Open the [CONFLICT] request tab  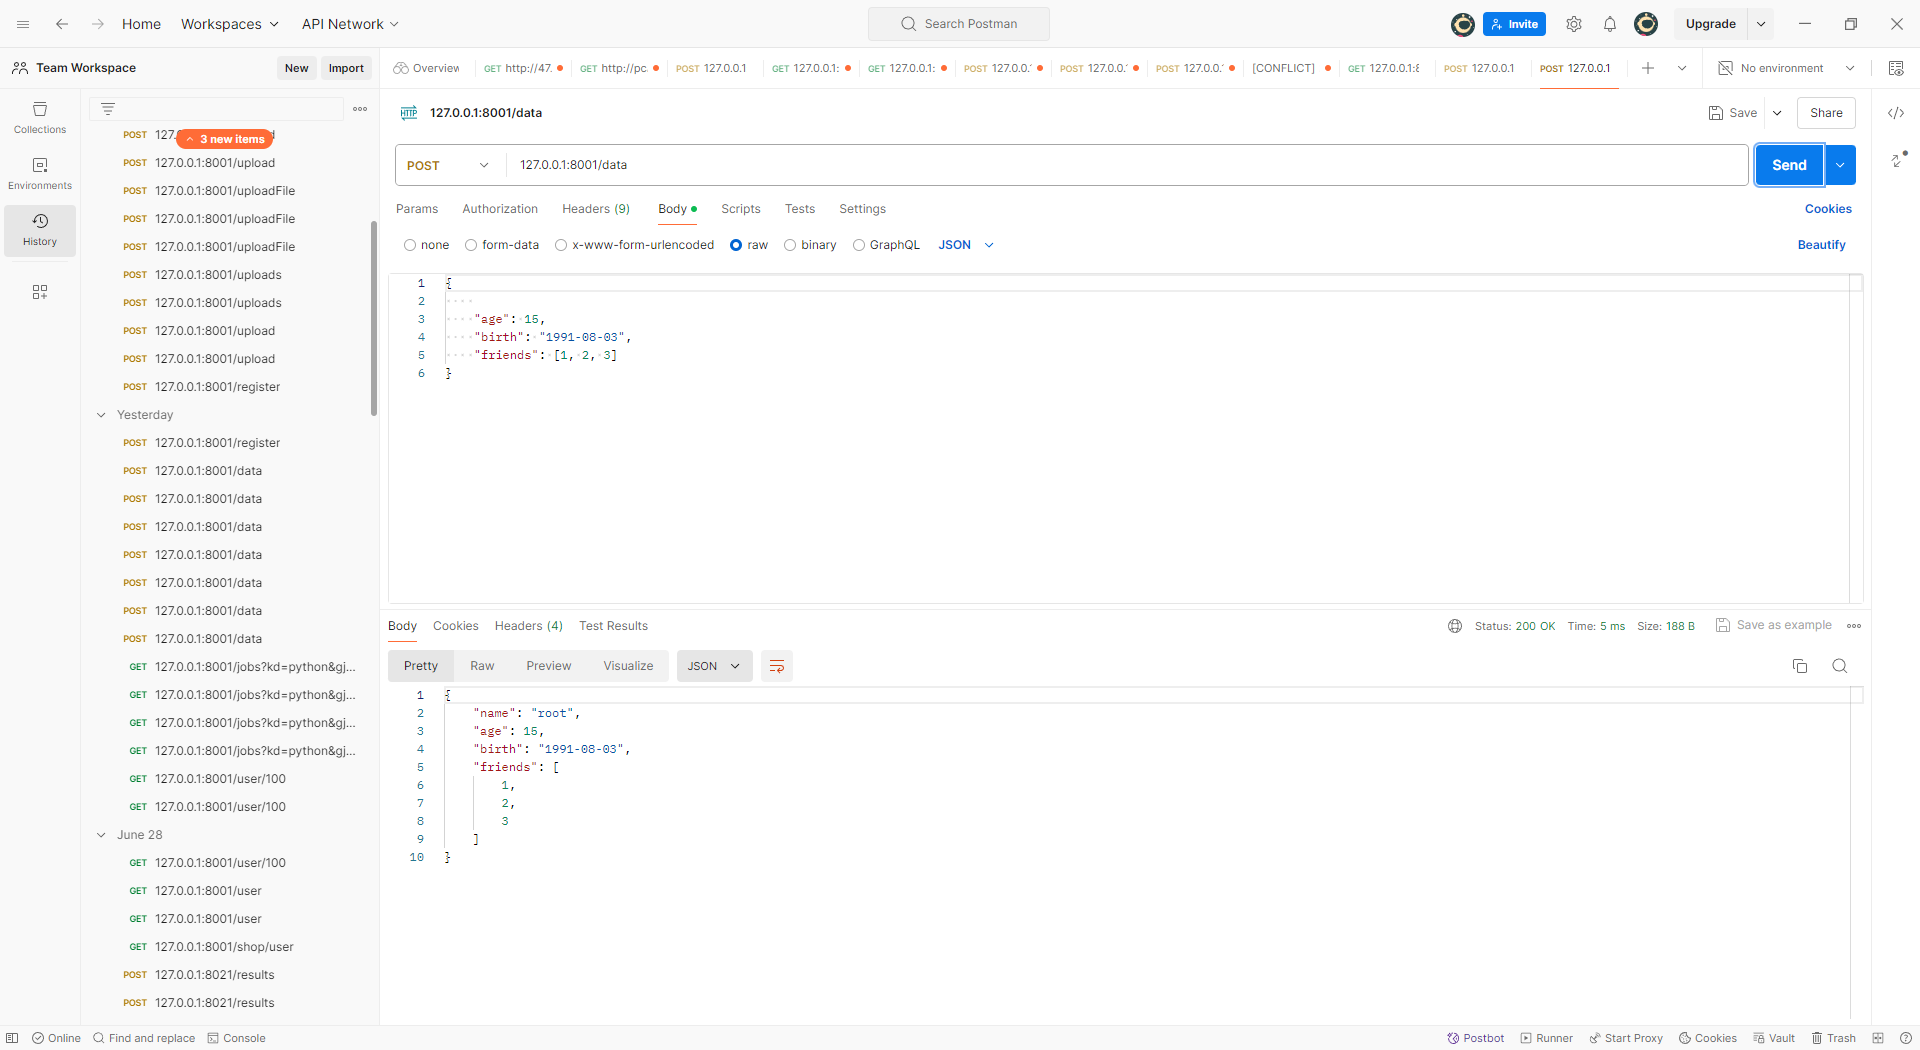point(1291,68)
